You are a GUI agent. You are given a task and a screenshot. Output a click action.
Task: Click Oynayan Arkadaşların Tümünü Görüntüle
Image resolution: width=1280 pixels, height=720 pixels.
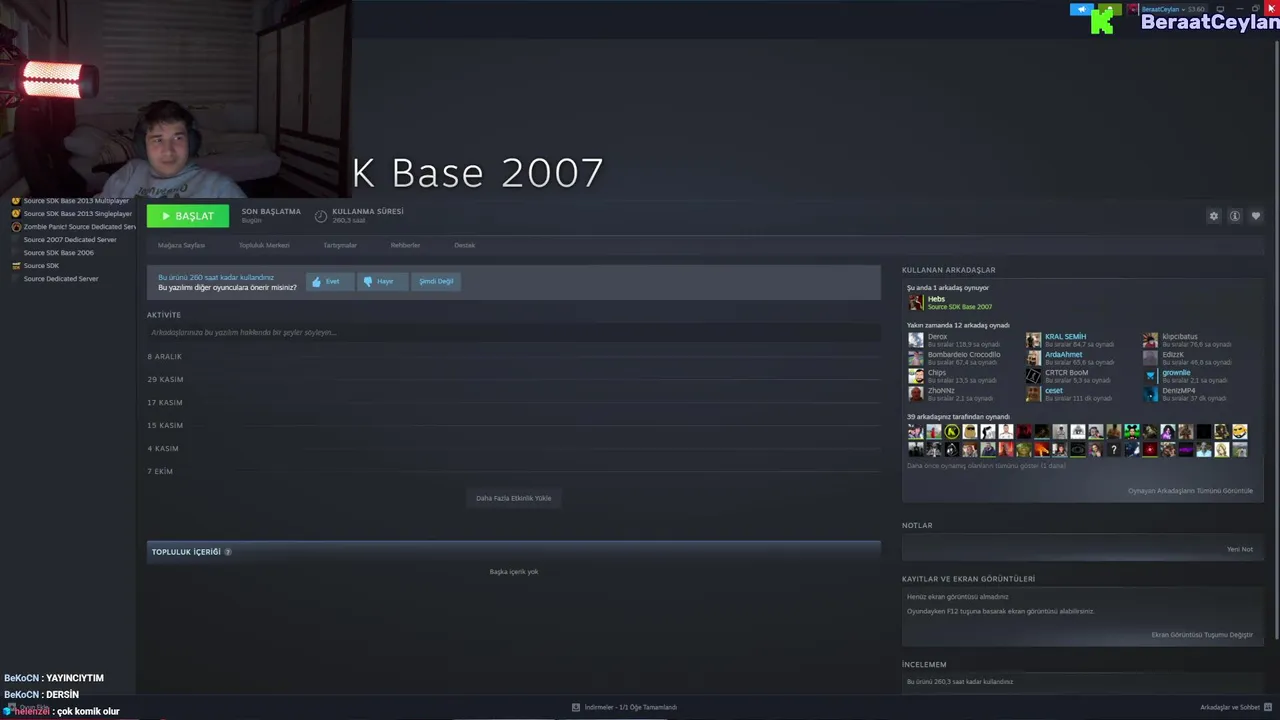[x=1190, y=491]
